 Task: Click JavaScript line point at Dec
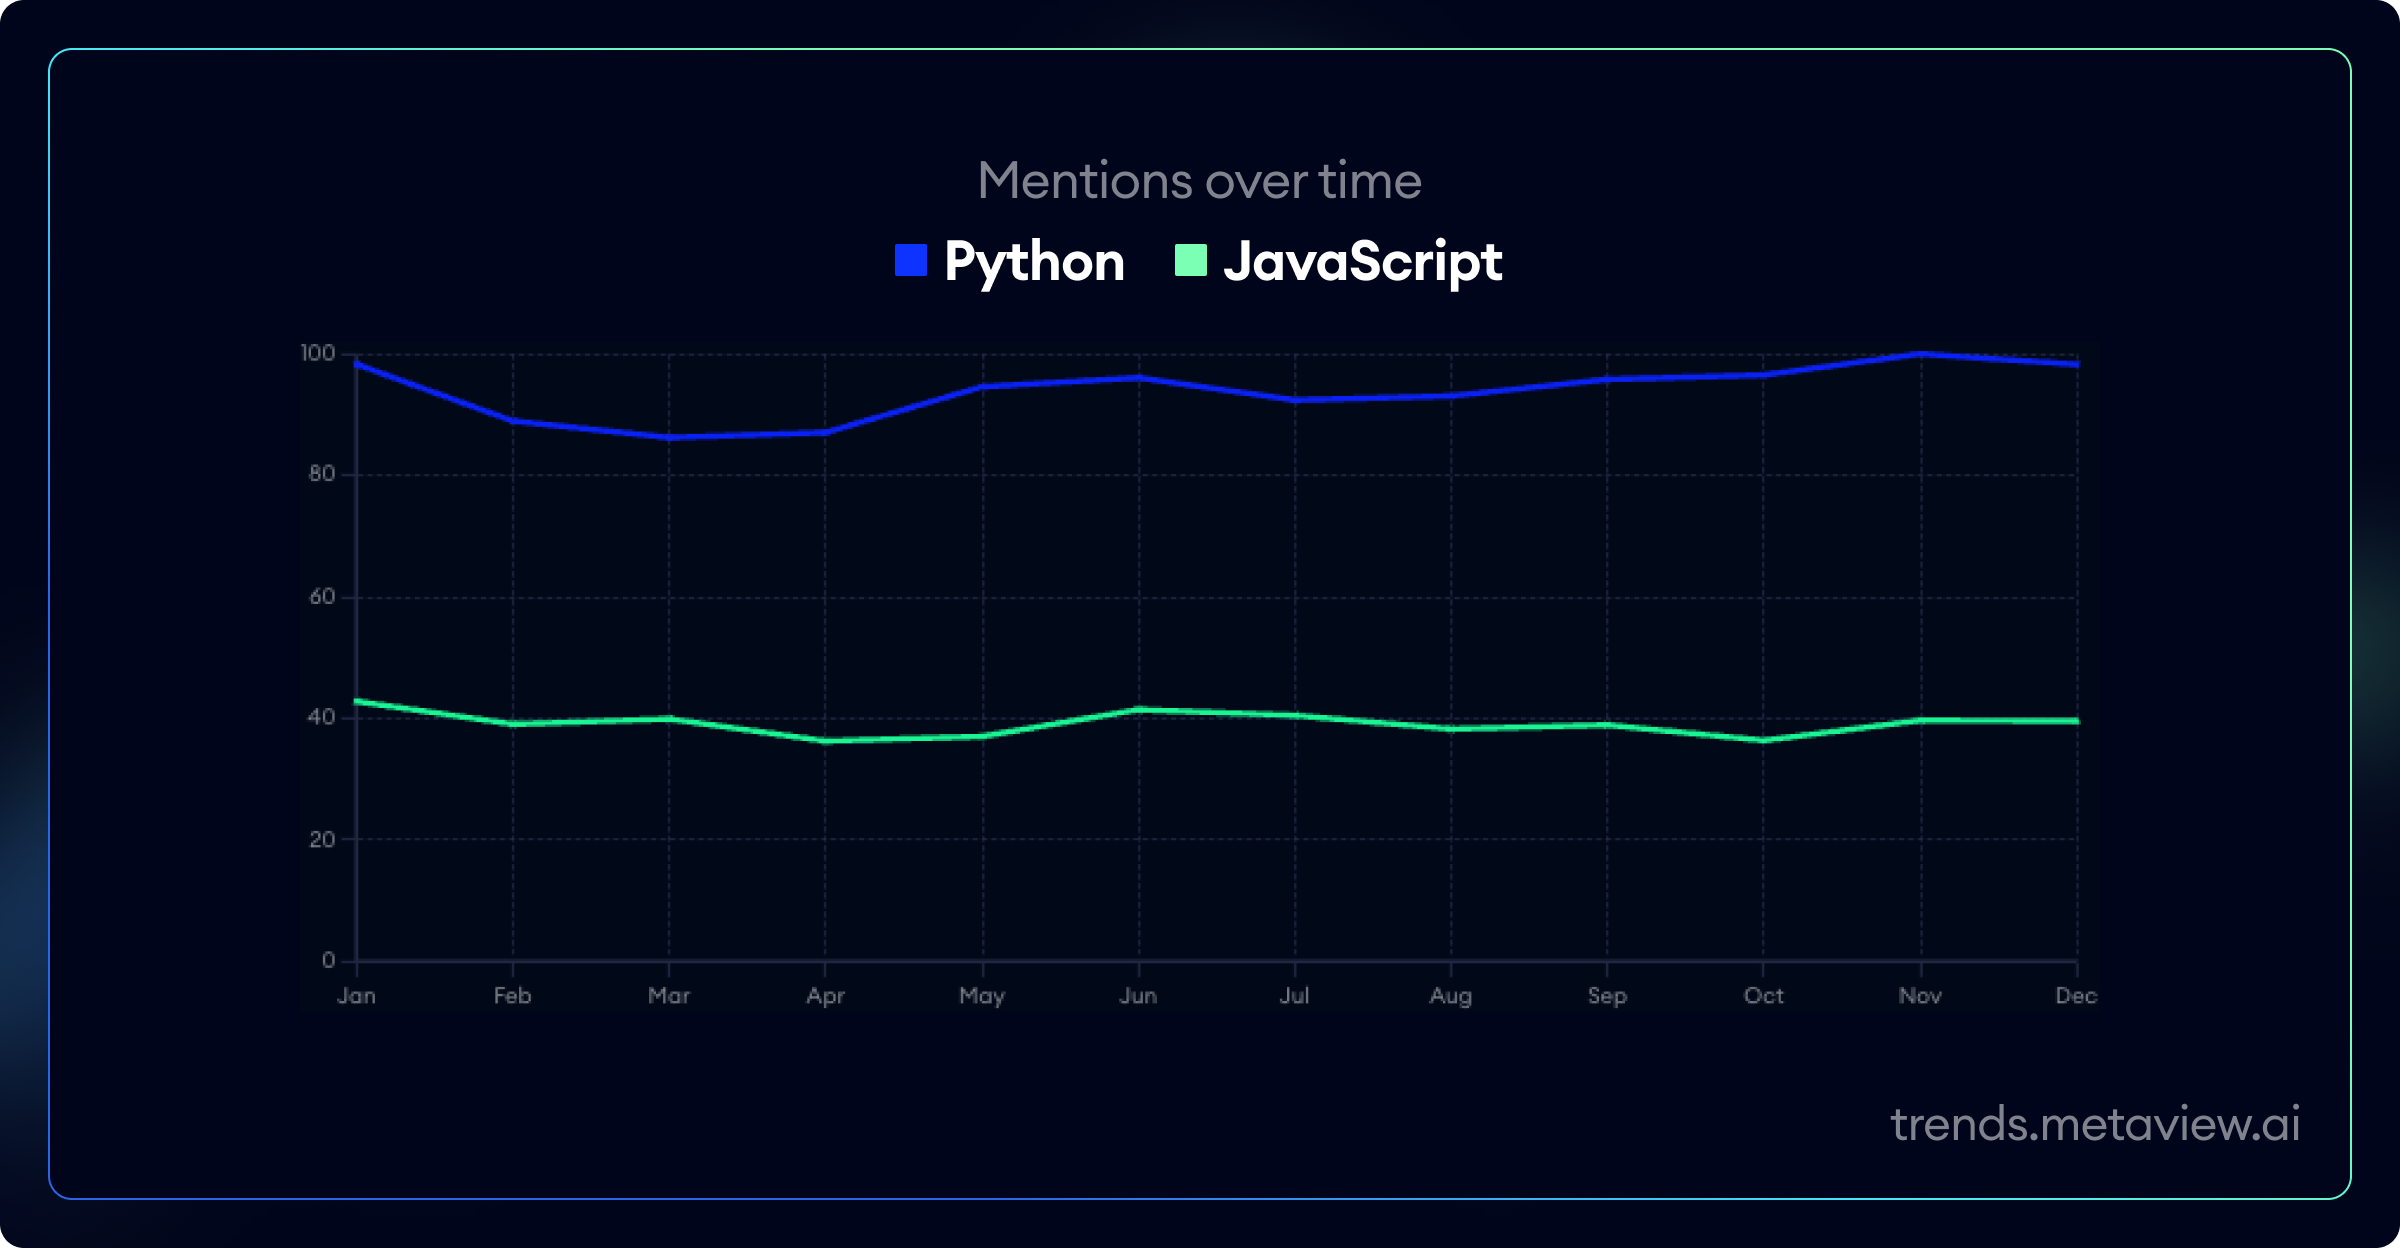(2076, 721)
